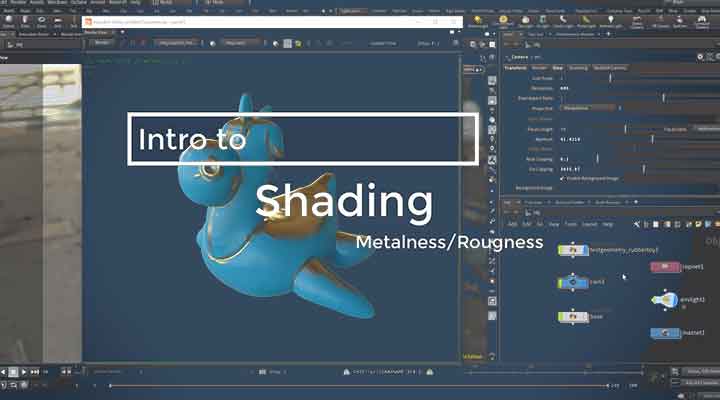Image resolution: width=720 pixels, height=400 pixels.
Task: Click the Gamepad Camera shelf tool
Action: (702, 22)
